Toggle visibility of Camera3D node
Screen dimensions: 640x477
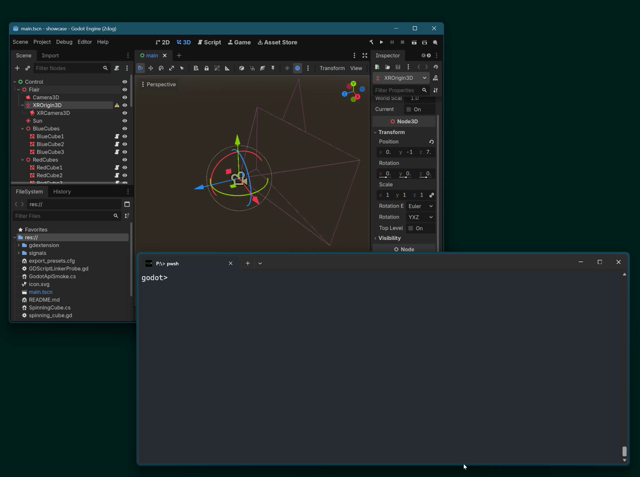click(x=124, y=98)
